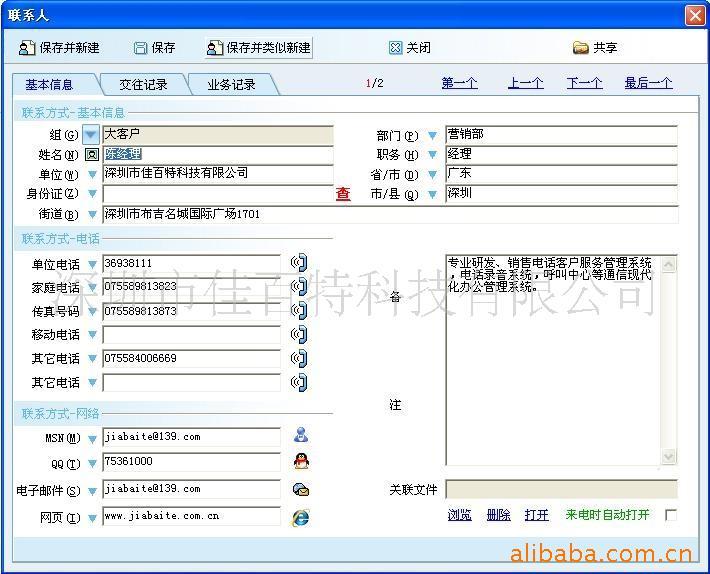Click the 身份证 input field
Image resolution: width=710 pixels, height=574 pixels.
pyautogui.click(x=218, y=194)
